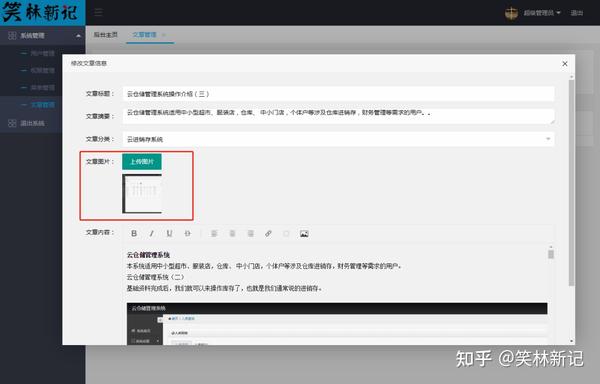The height and width of the screenshot is (384, 600).
Task: Click the sidebar collapse hamburger icon
Action: point(98,13)
